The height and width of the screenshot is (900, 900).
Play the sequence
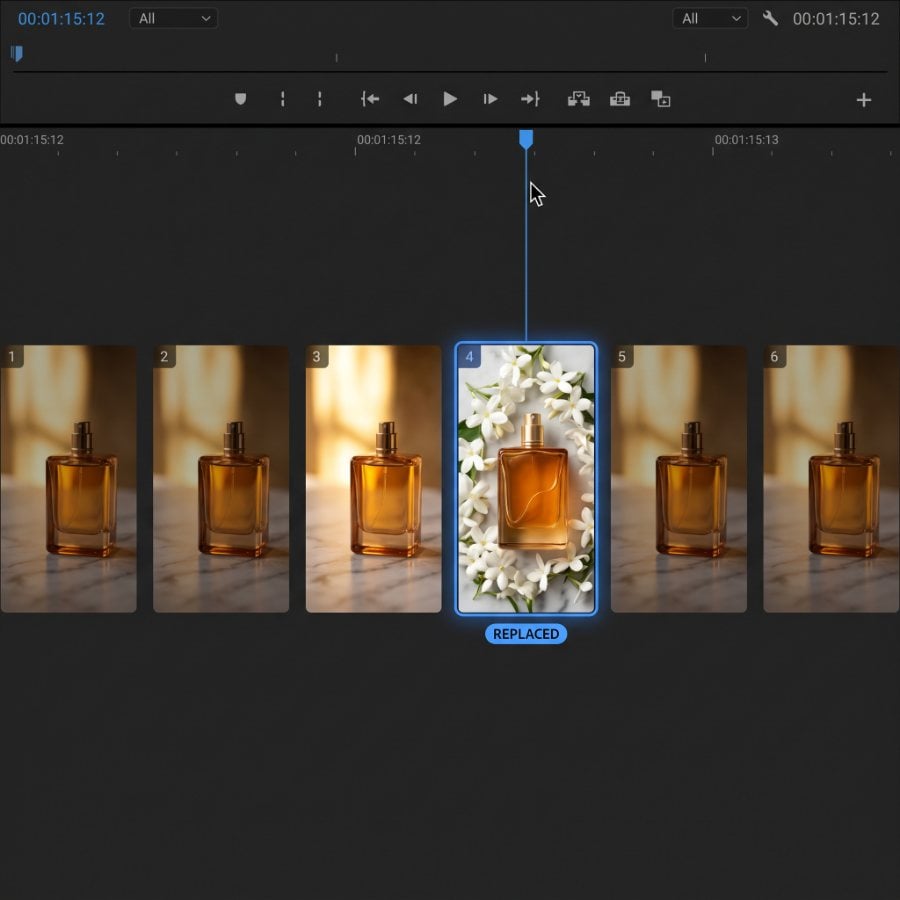coord(450,99)
